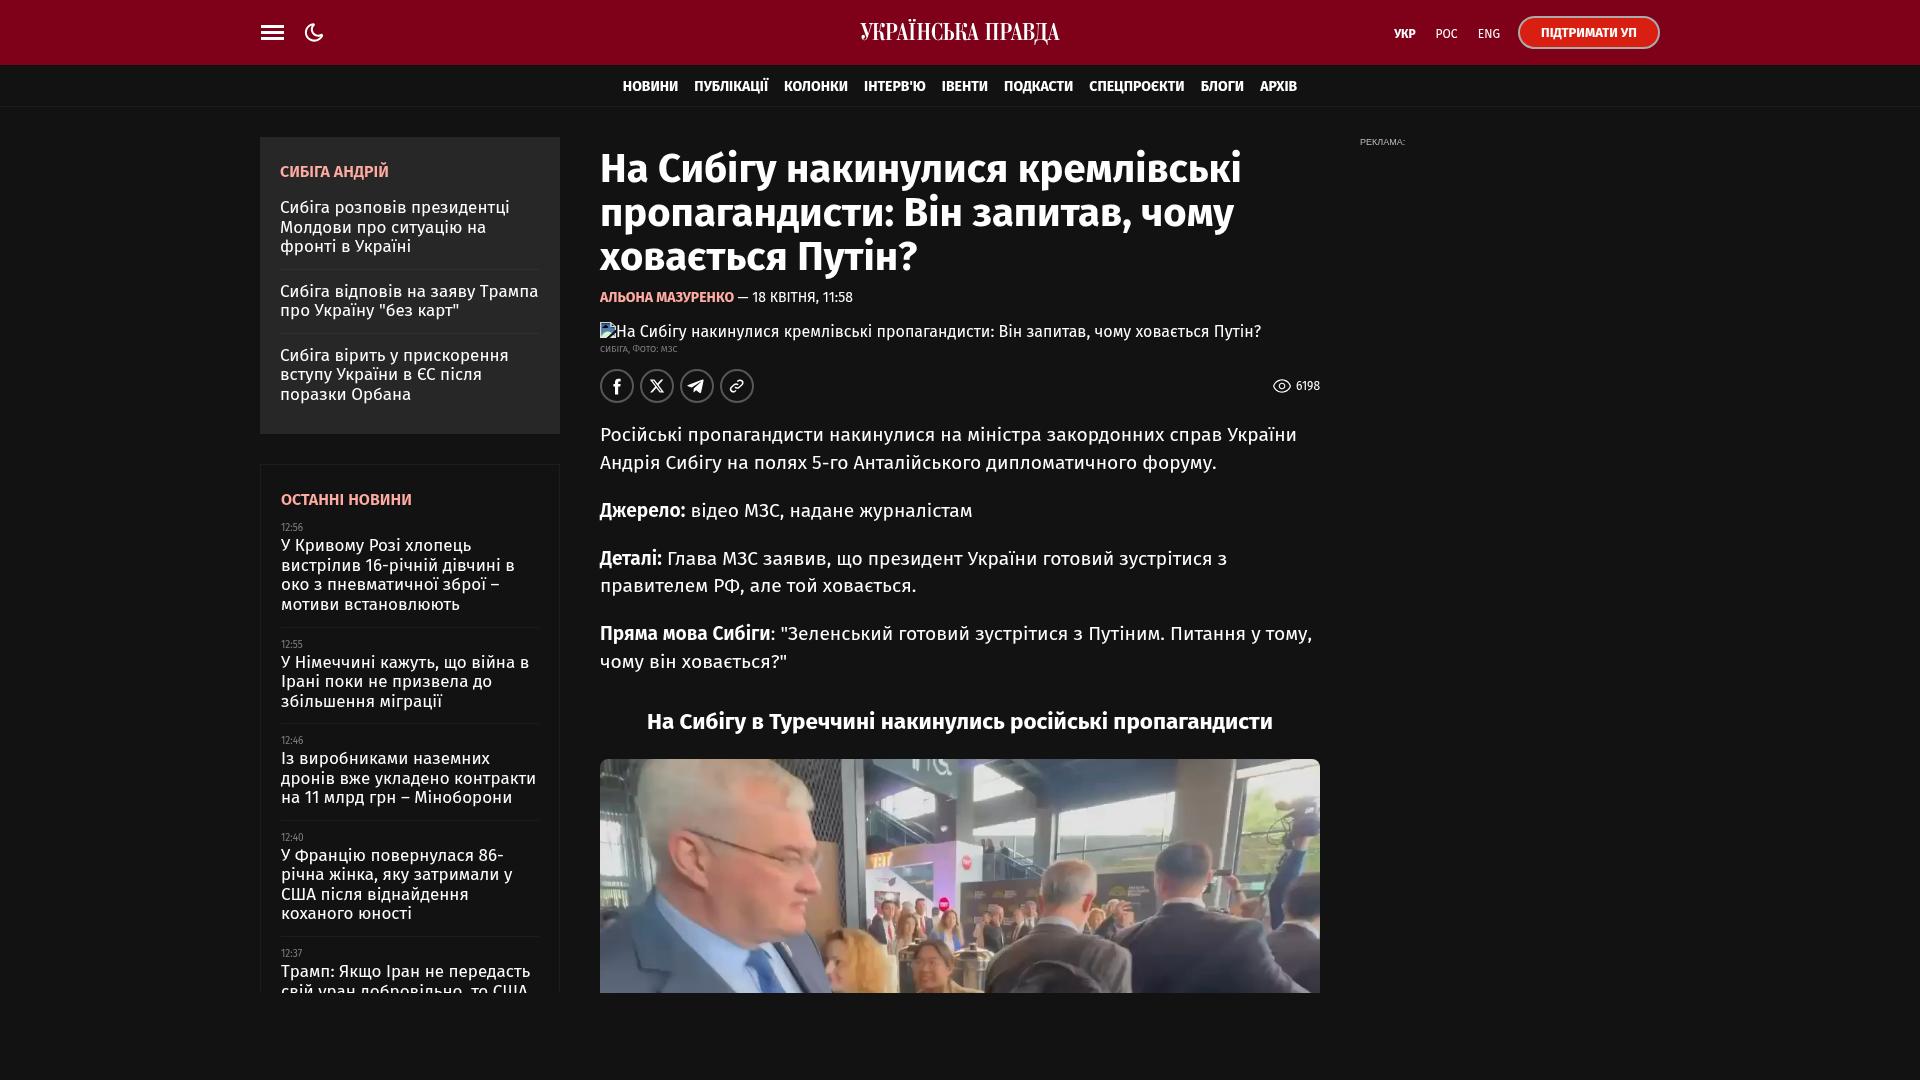Open the Подкасти menu item
This screenshot has height=1080, width=1920.
pyautogui.click(x=1038, y=86)
